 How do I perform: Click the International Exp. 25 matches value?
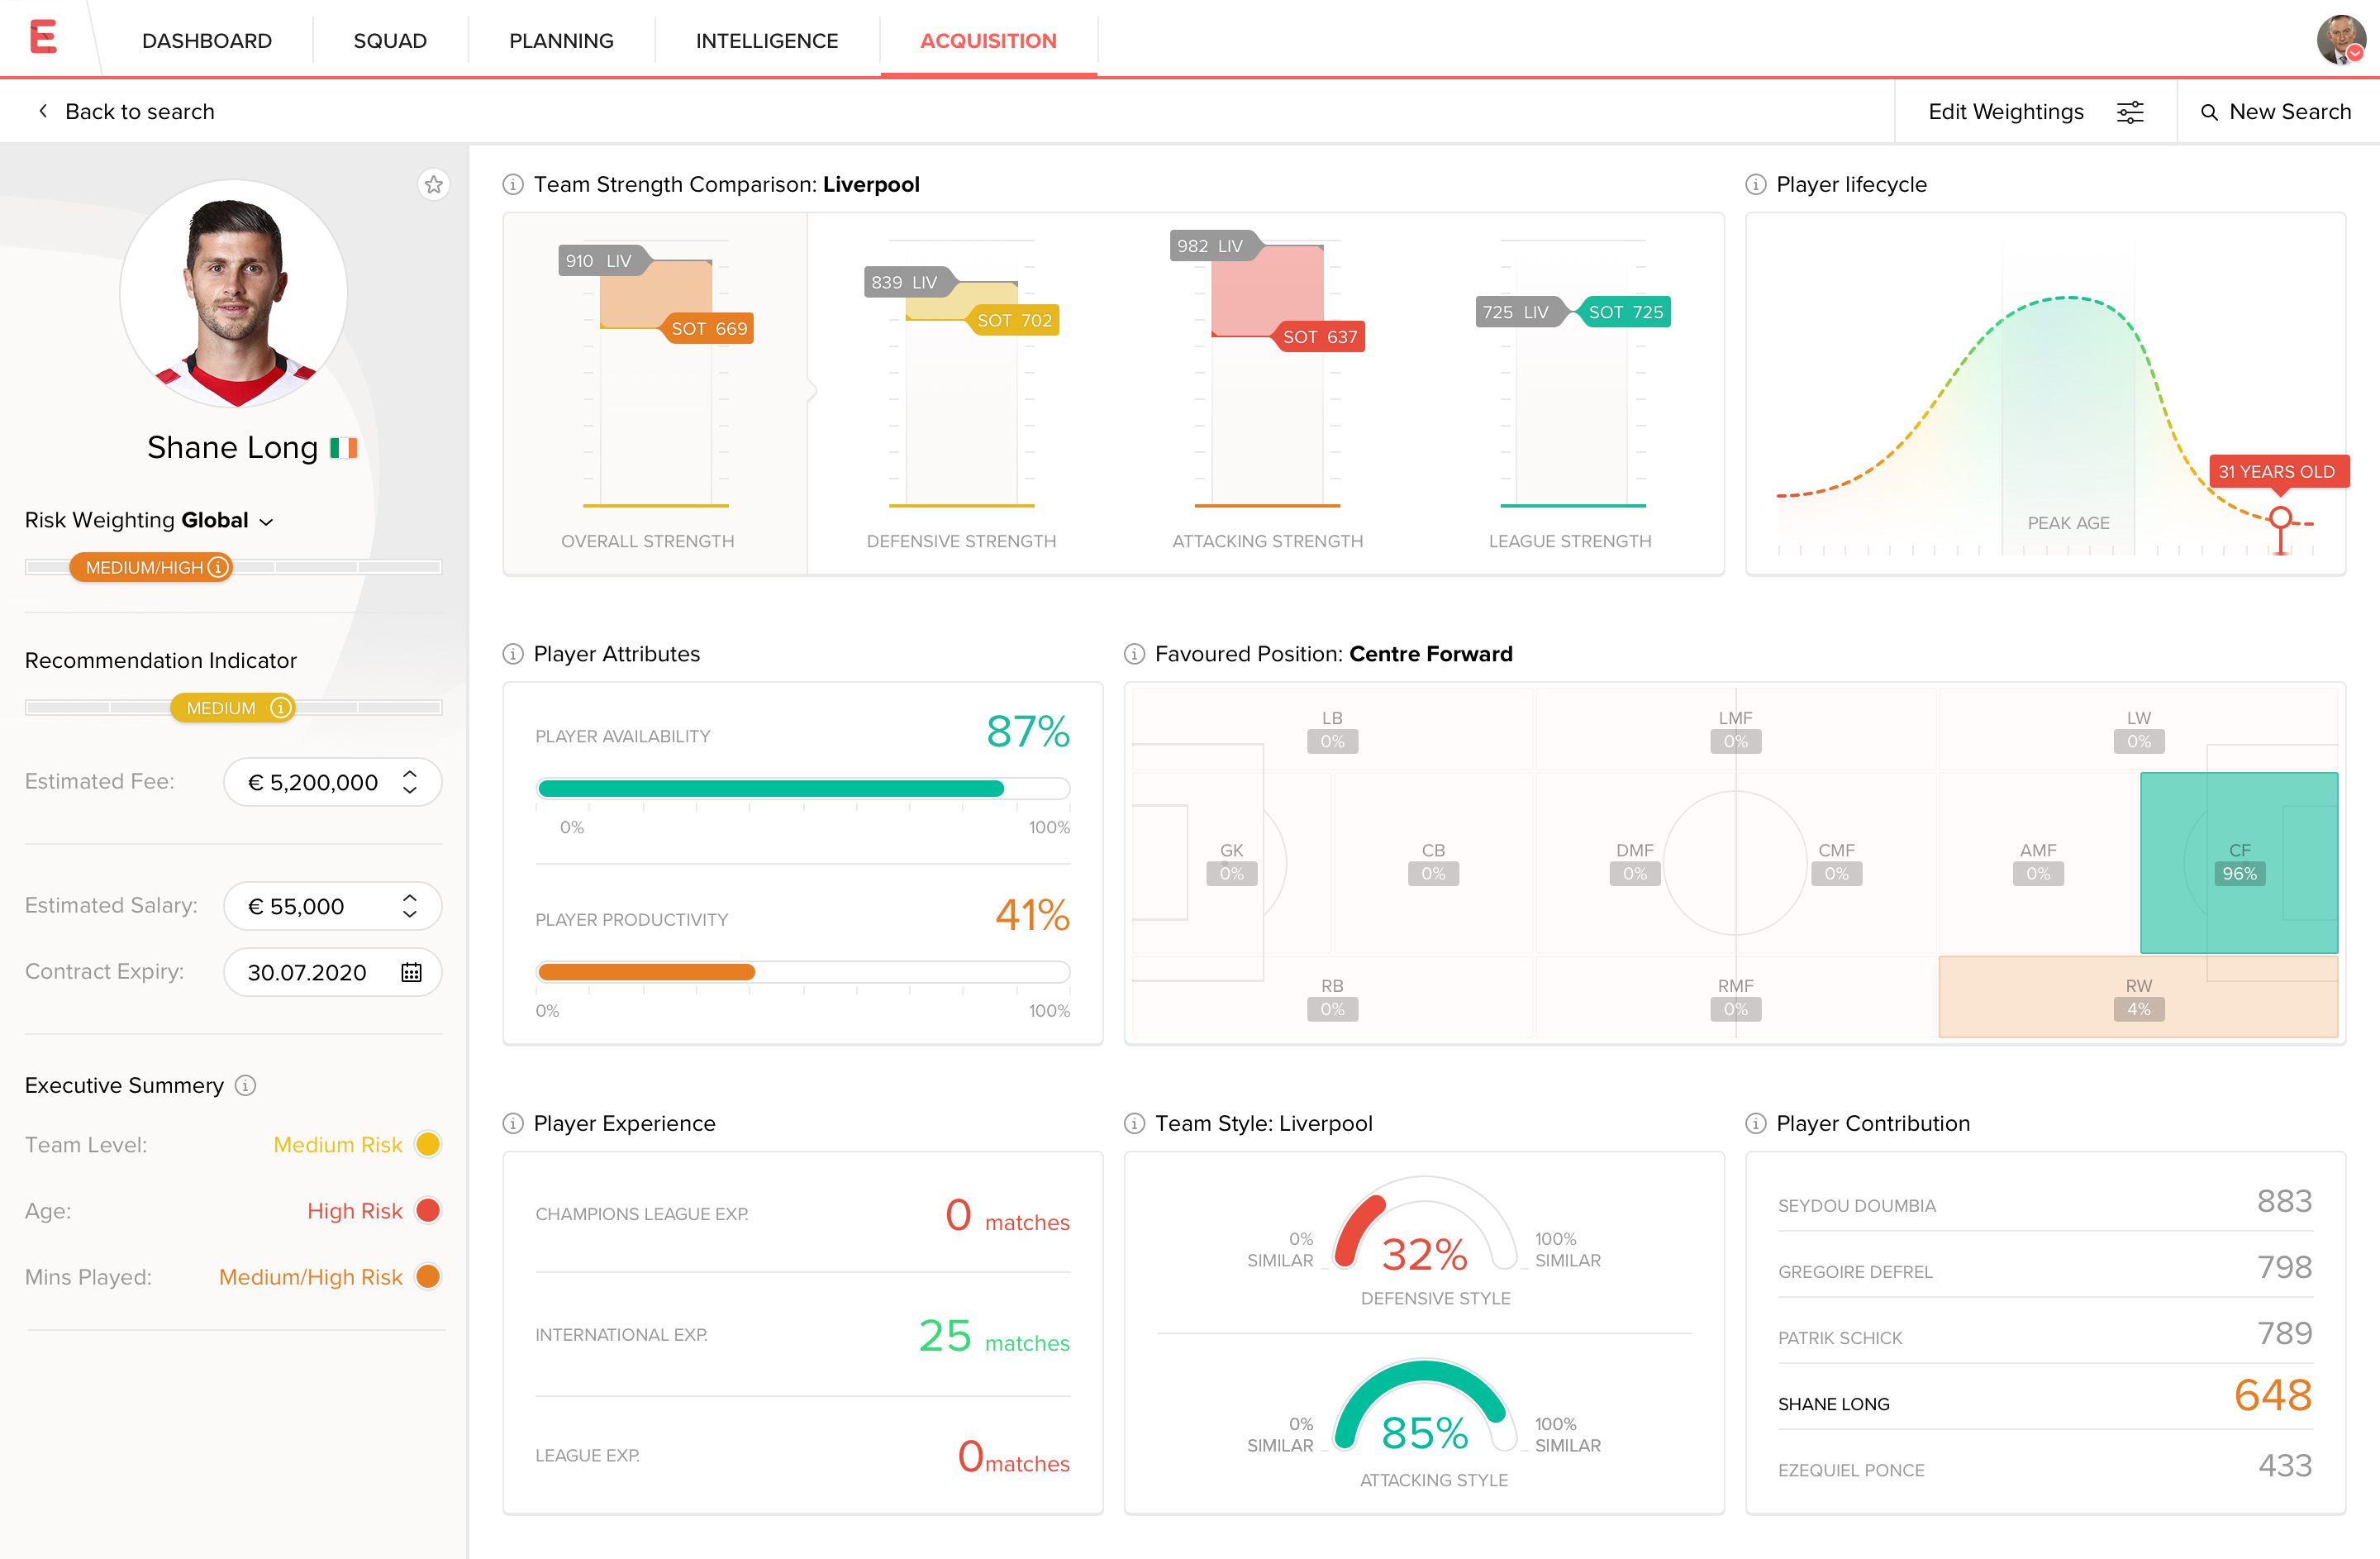click(x=994, y=1337)
